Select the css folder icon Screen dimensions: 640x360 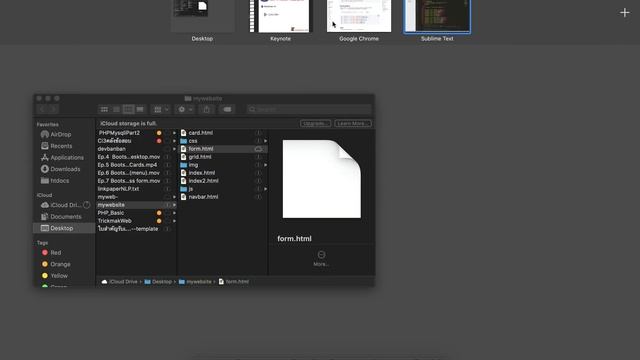click(x=184, y=141)
